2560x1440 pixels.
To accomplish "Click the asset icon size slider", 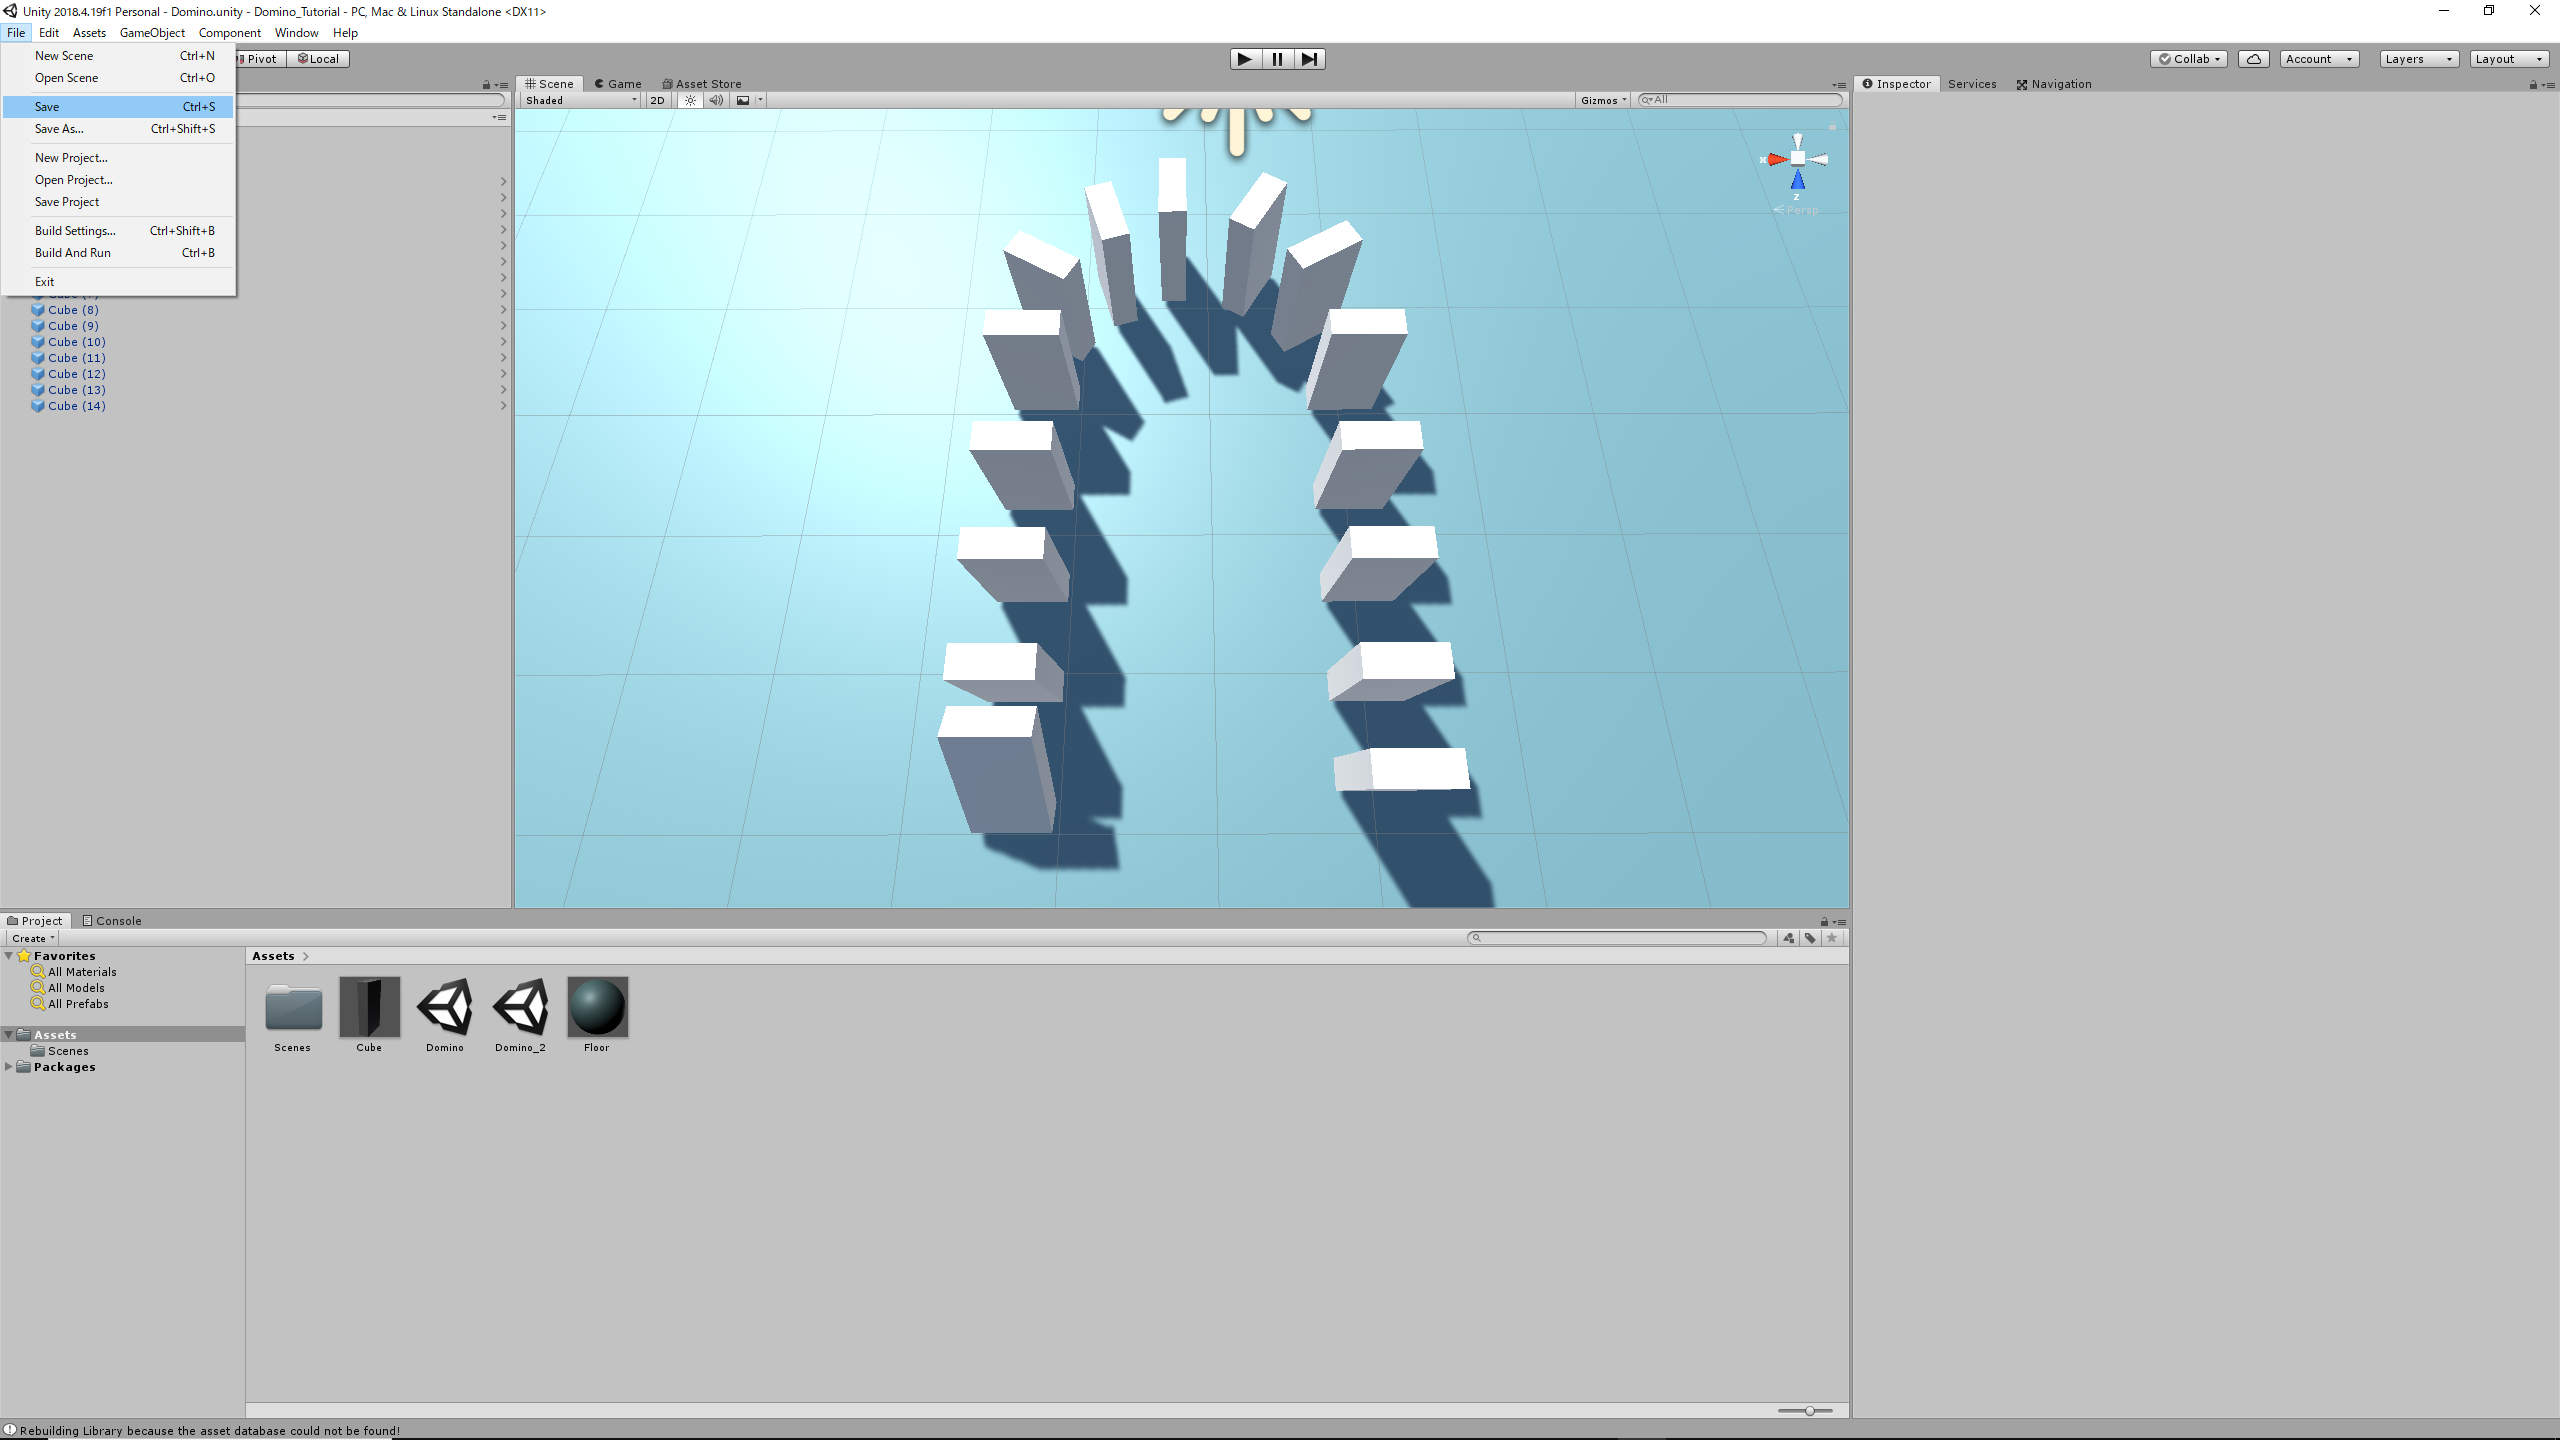I will tap(1809, 1411).
